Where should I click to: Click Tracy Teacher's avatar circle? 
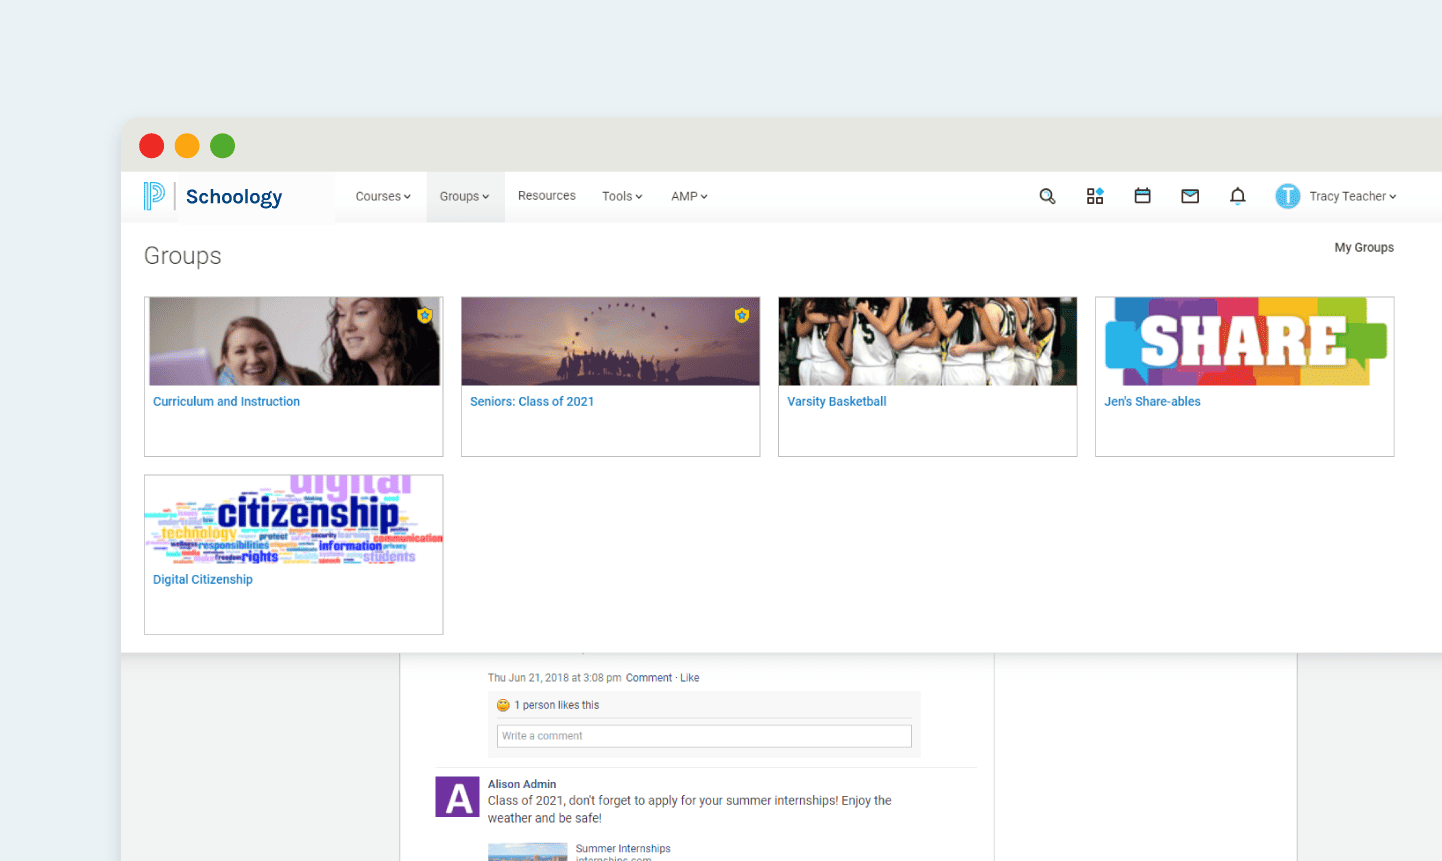[1287, 196]
